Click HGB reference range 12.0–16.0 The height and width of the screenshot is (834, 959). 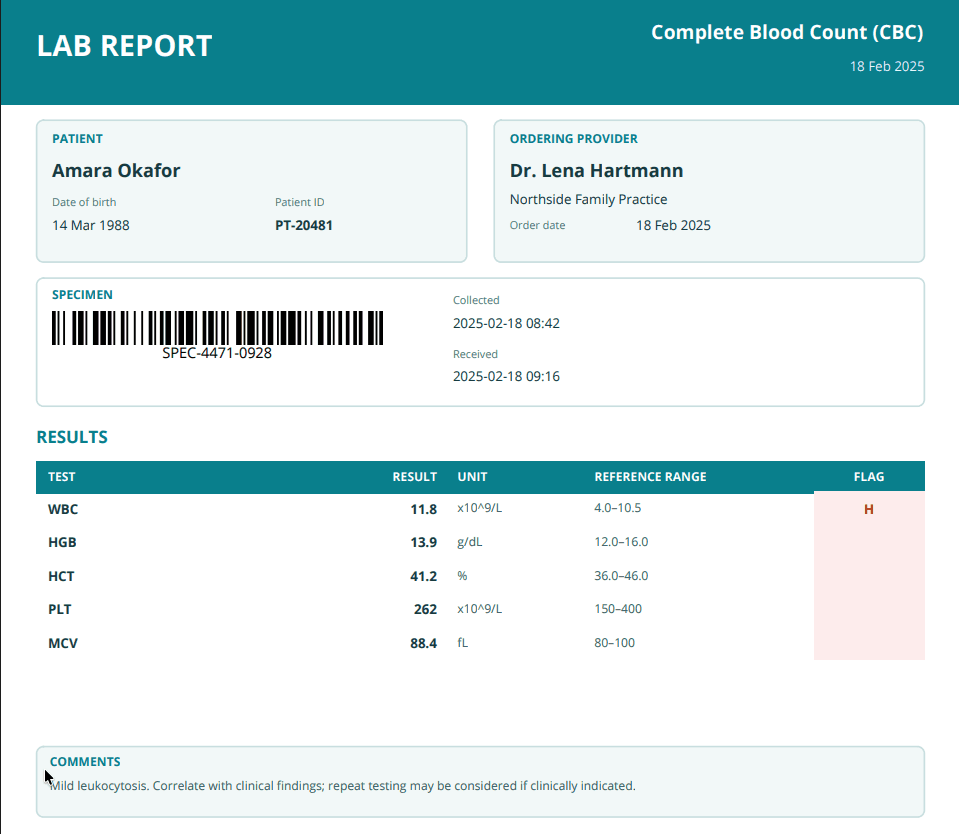[x=621, y=542]
